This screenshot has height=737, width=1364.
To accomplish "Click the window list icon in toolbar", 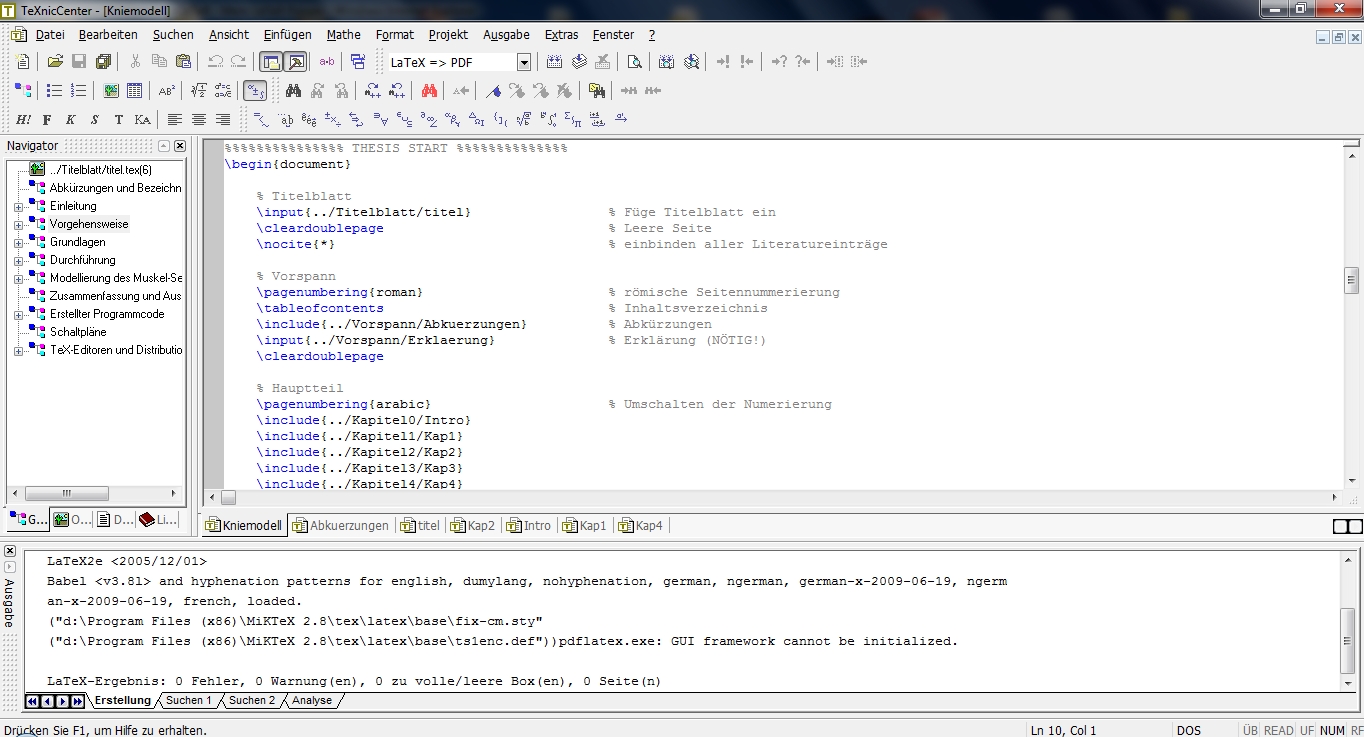I will [x=358, y=62].
